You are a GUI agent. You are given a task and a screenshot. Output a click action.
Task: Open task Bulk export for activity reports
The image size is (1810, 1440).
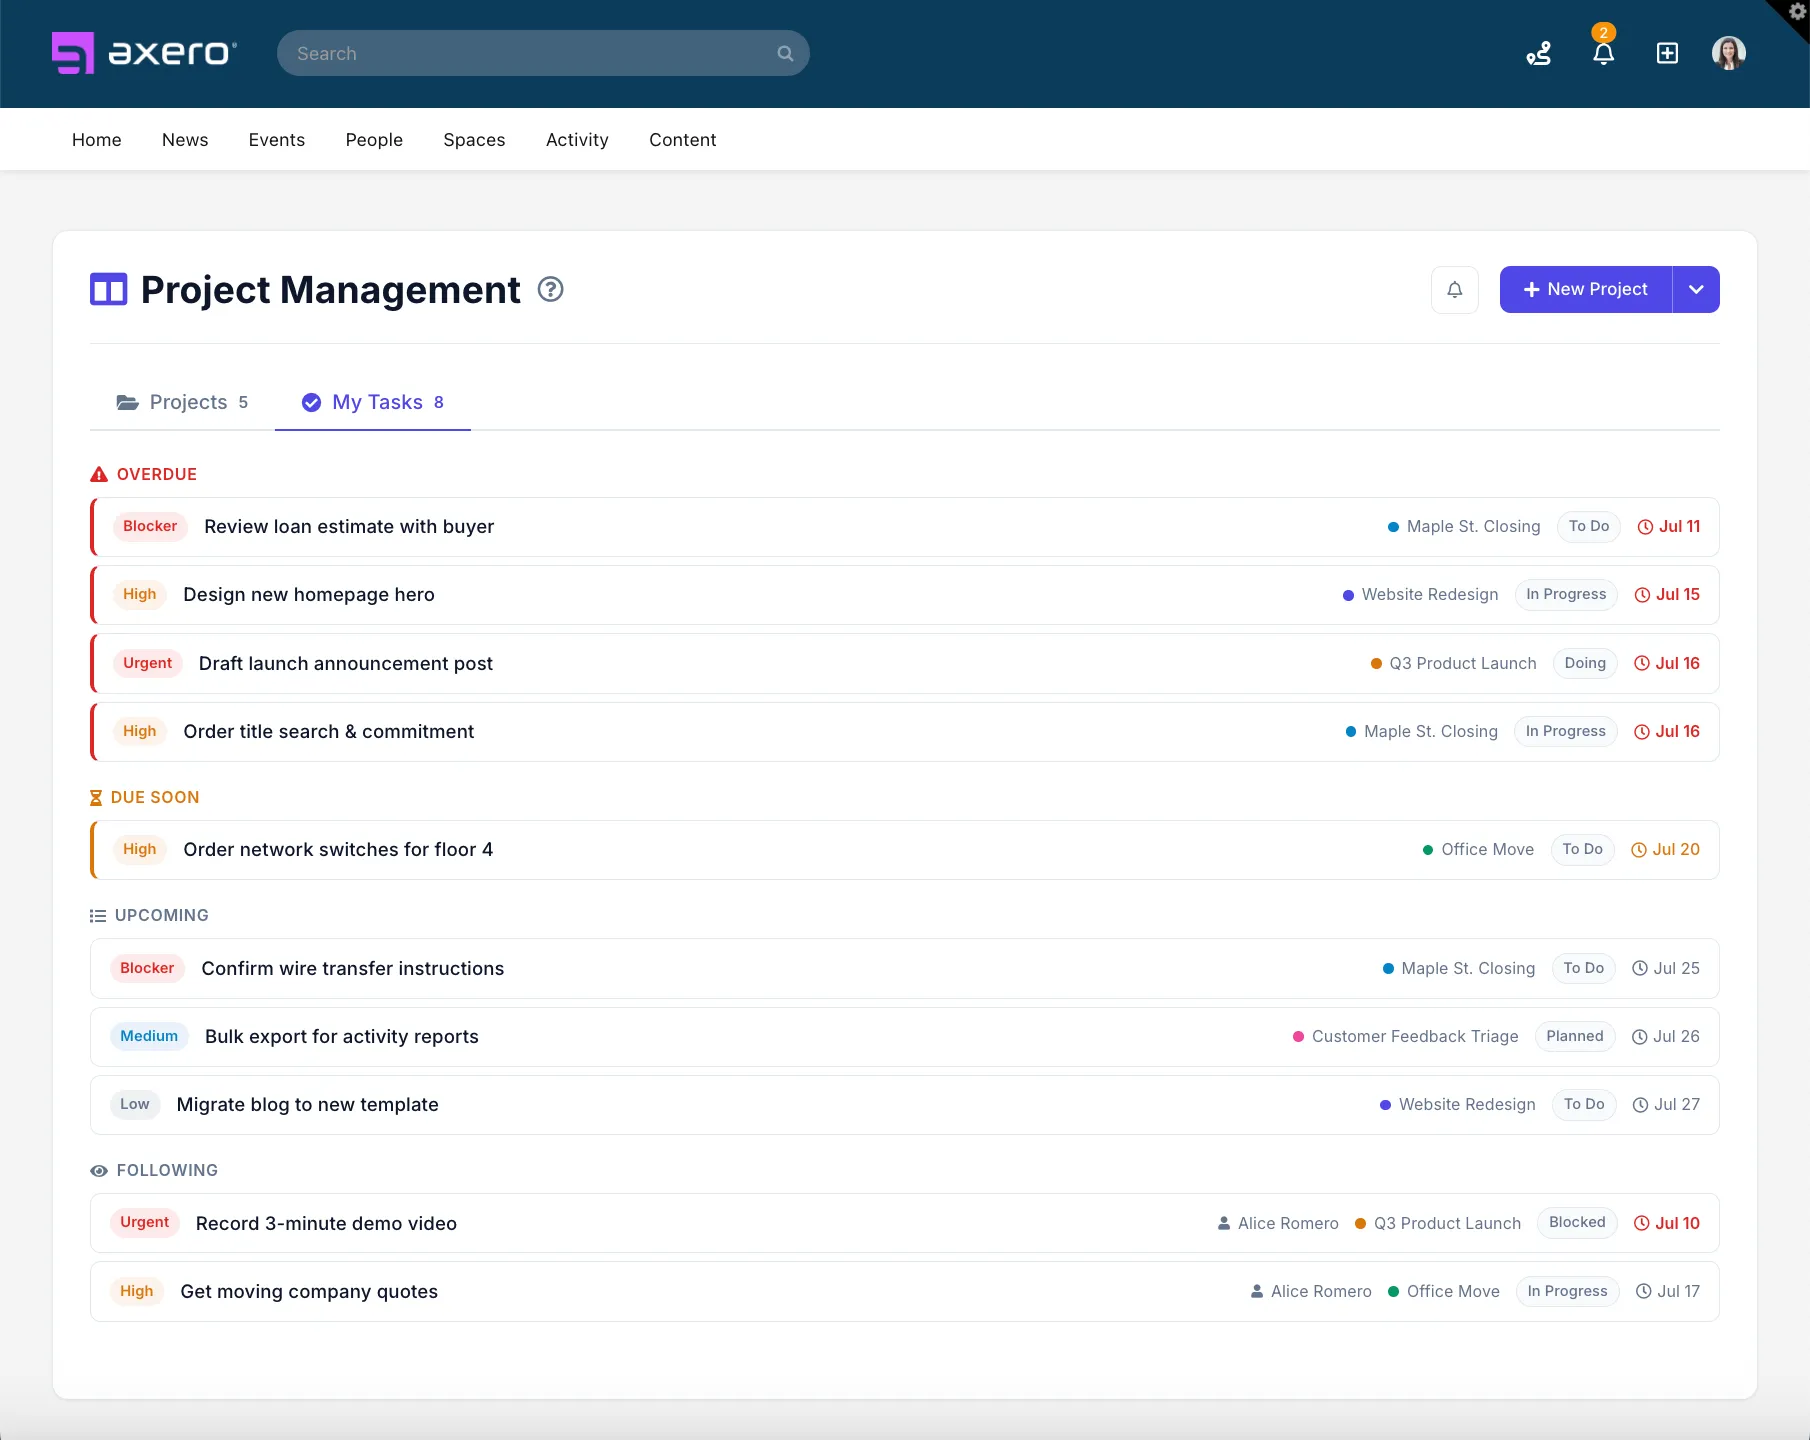click(342, 1037)
